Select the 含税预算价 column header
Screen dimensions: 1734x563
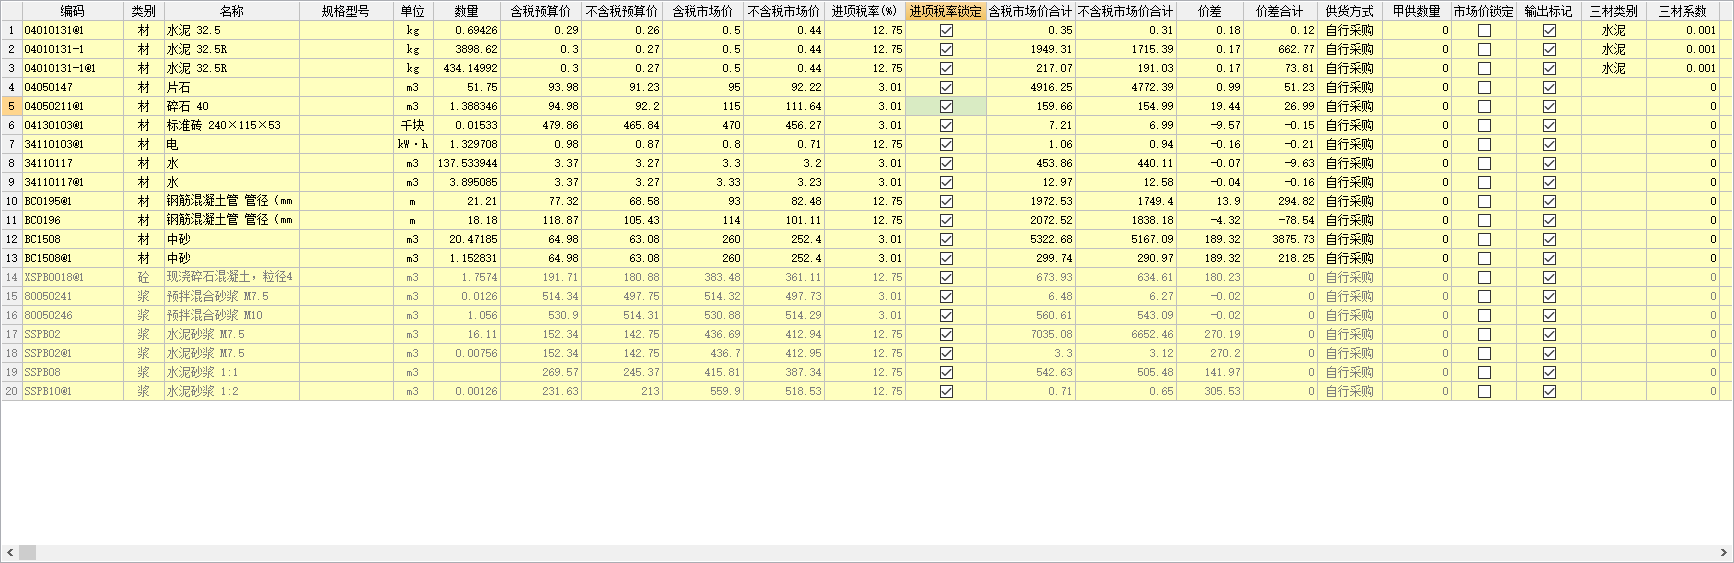(541, 11)
